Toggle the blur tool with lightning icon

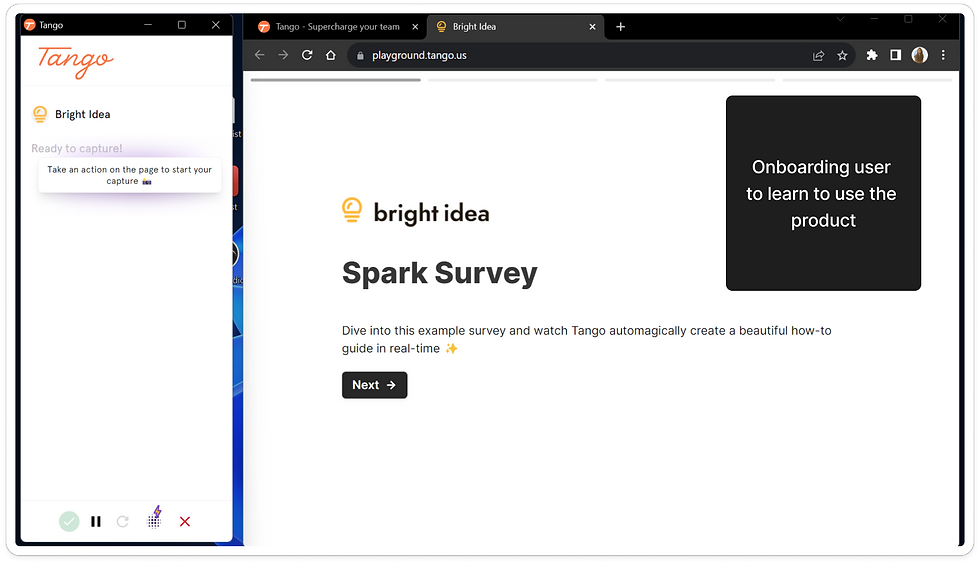(x=154, y=518)
